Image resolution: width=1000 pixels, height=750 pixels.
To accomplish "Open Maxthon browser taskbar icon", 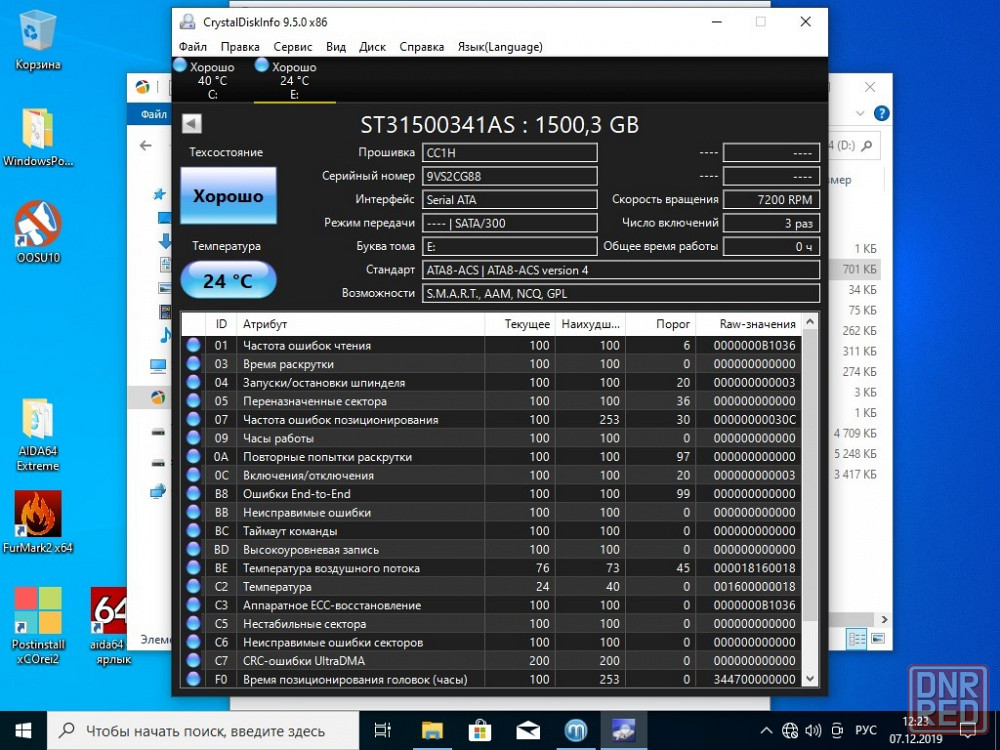I will point(576,731).
